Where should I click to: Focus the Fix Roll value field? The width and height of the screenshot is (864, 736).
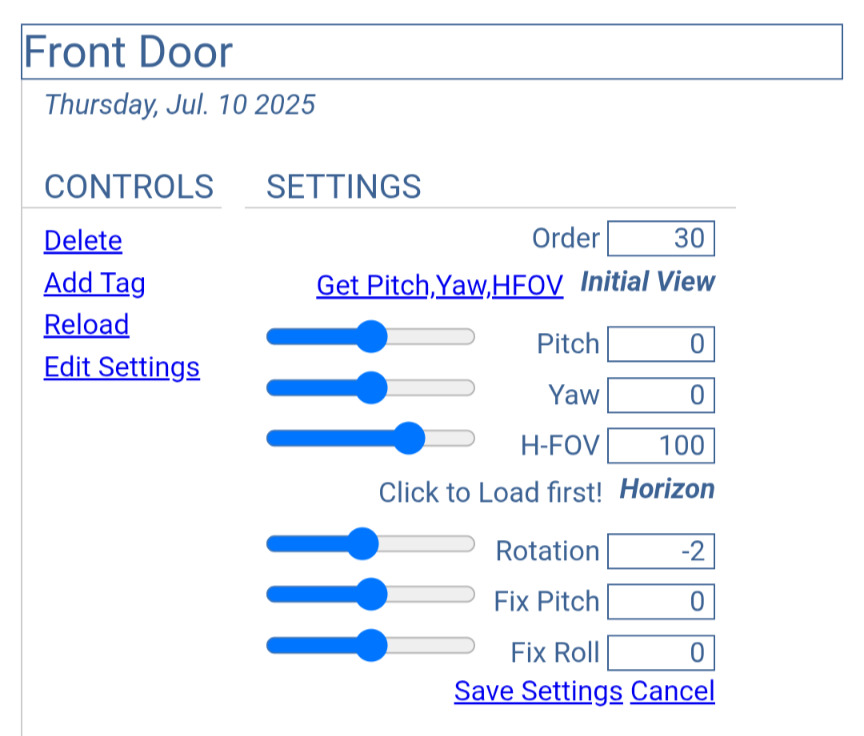661,653
